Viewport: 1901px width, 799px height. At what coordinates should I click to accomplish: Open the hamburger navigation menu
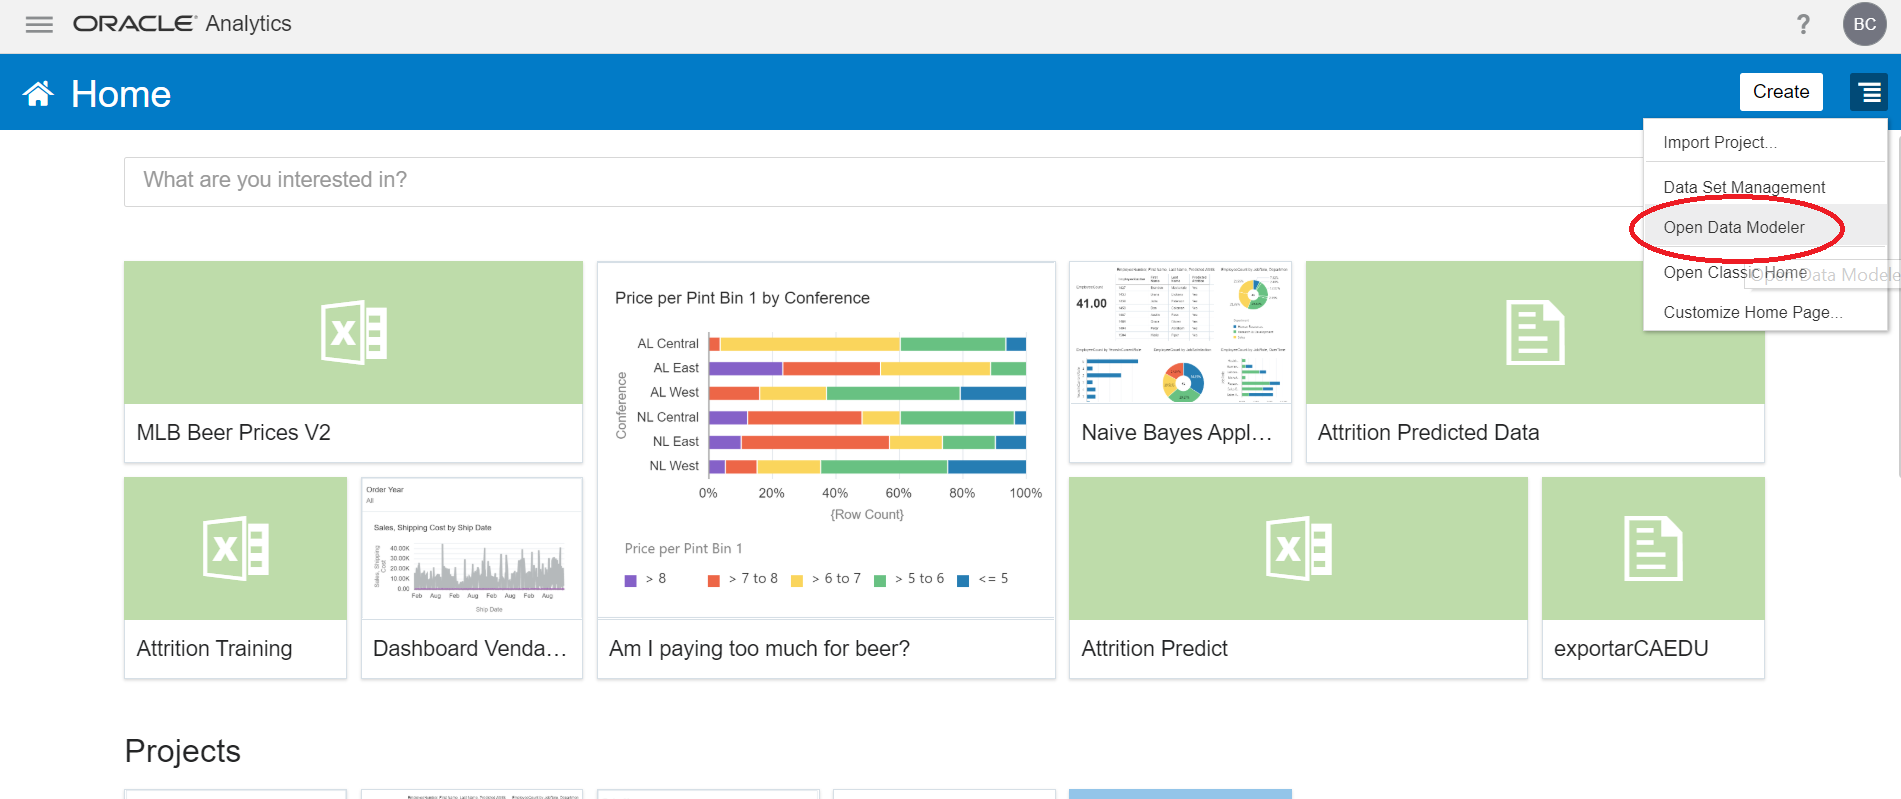[x=39, y=24]
